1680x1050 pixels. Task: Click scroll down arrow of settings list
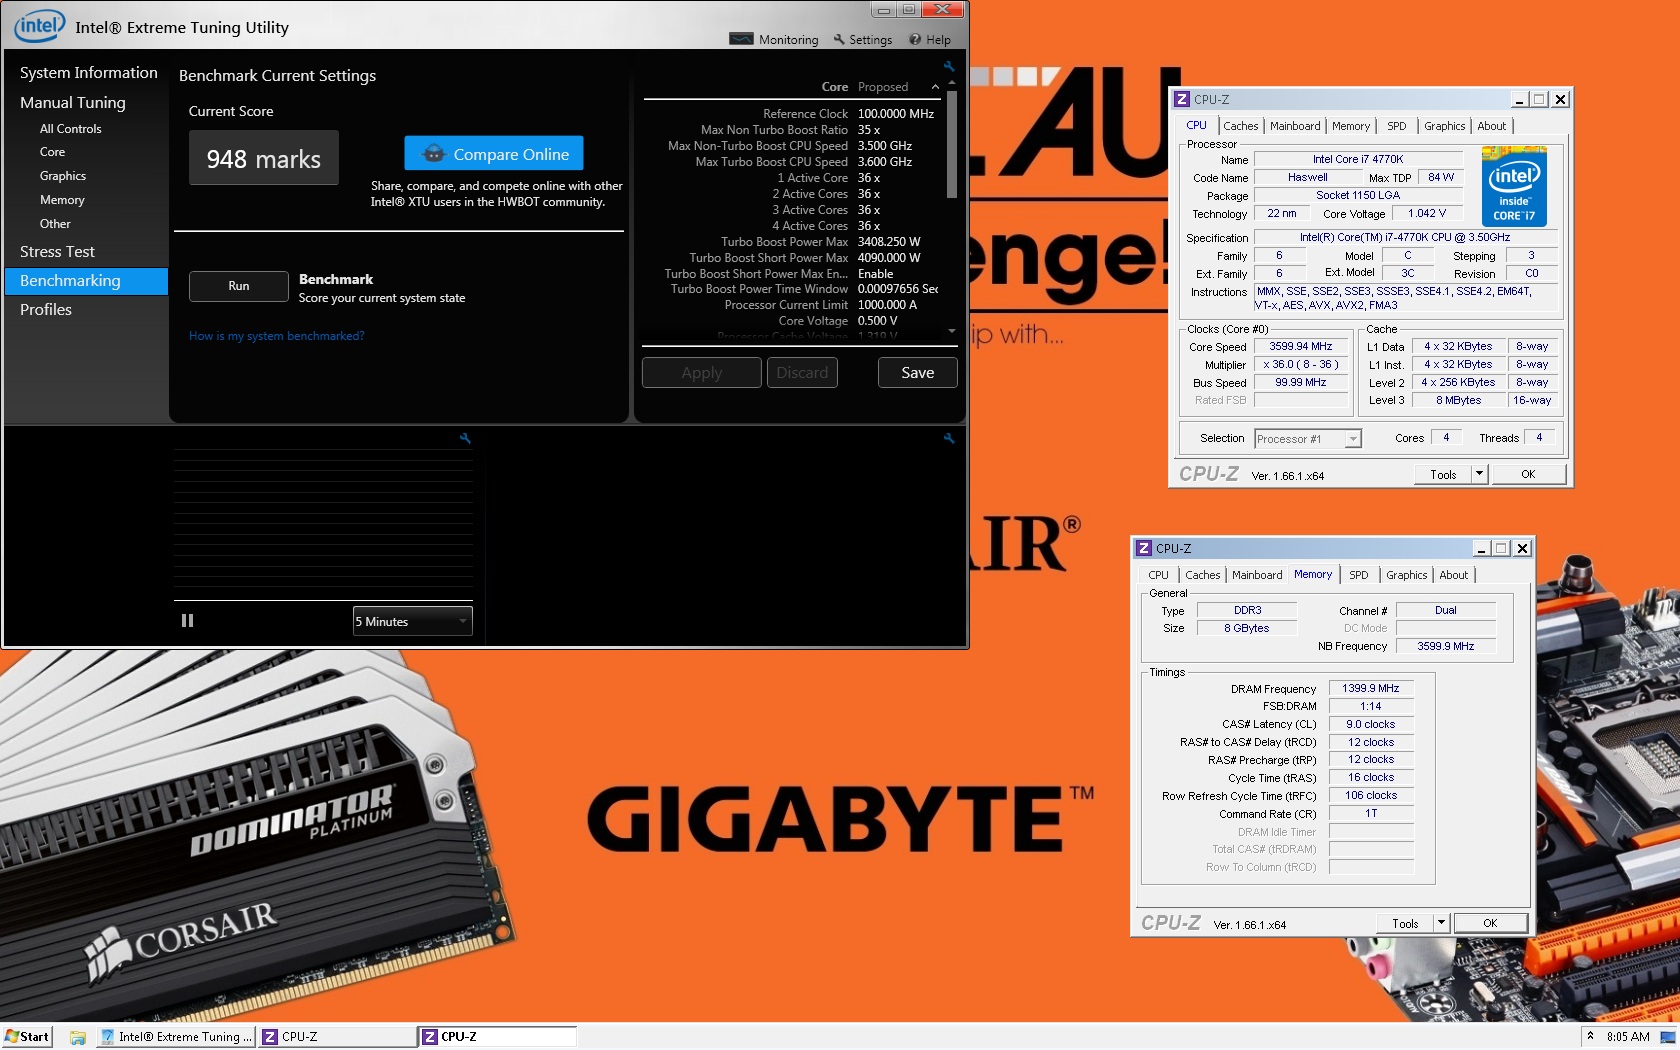point(951,331)
